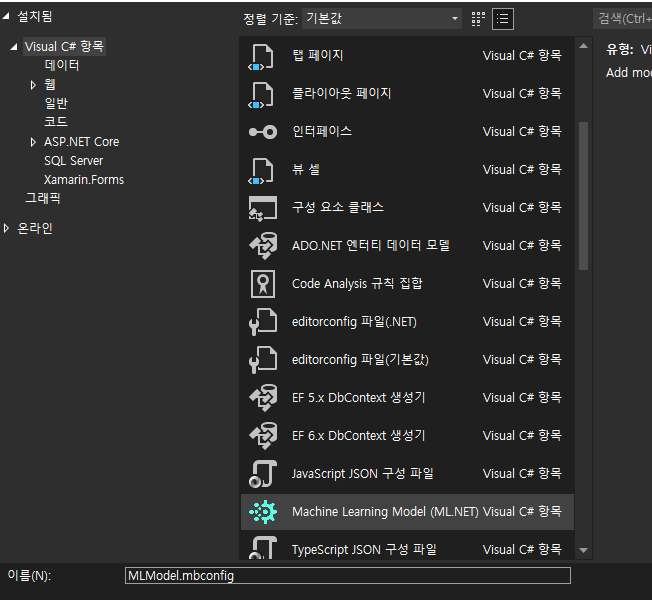Click the 웹 category label
The width and height of the screenshot is (652, 600).
[x=50, y=85]
